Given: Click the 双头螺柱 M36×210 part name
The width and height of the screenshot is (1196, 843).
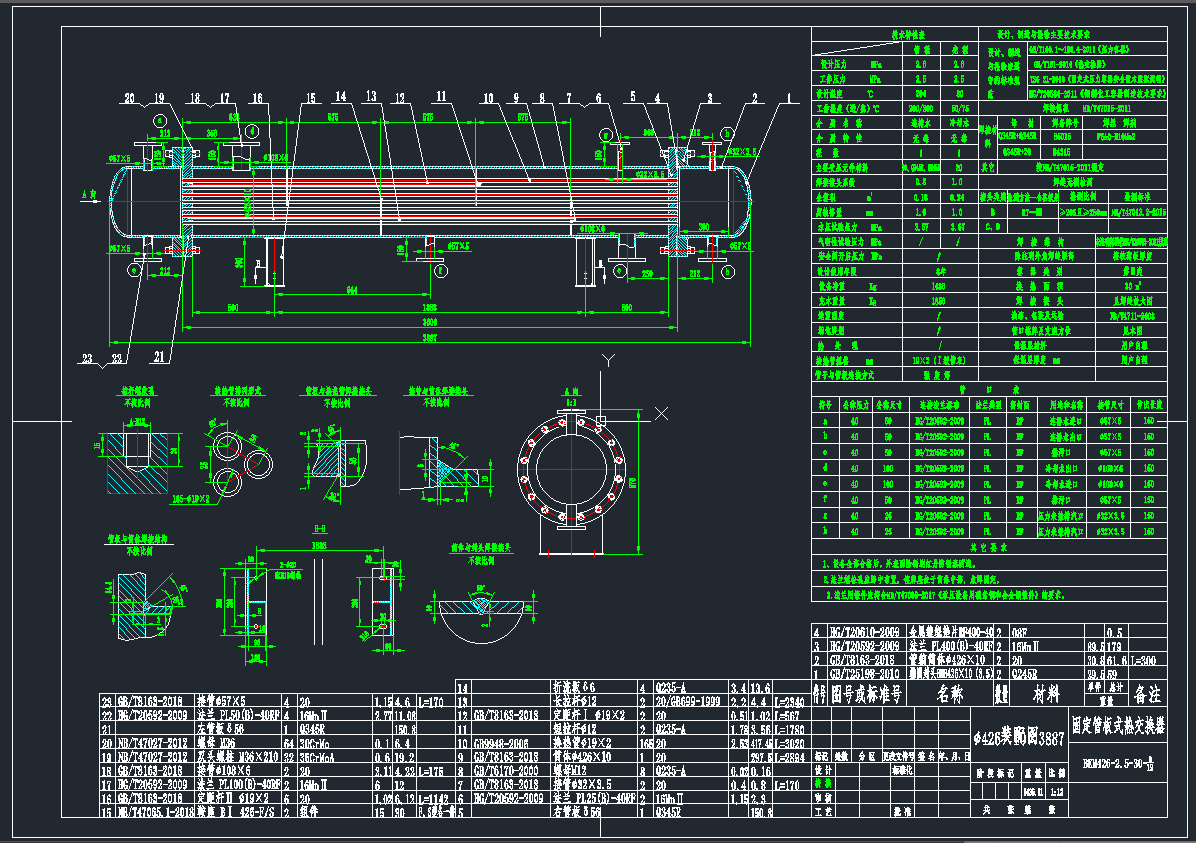Looking at the screenshot, I should pos(239,758).
